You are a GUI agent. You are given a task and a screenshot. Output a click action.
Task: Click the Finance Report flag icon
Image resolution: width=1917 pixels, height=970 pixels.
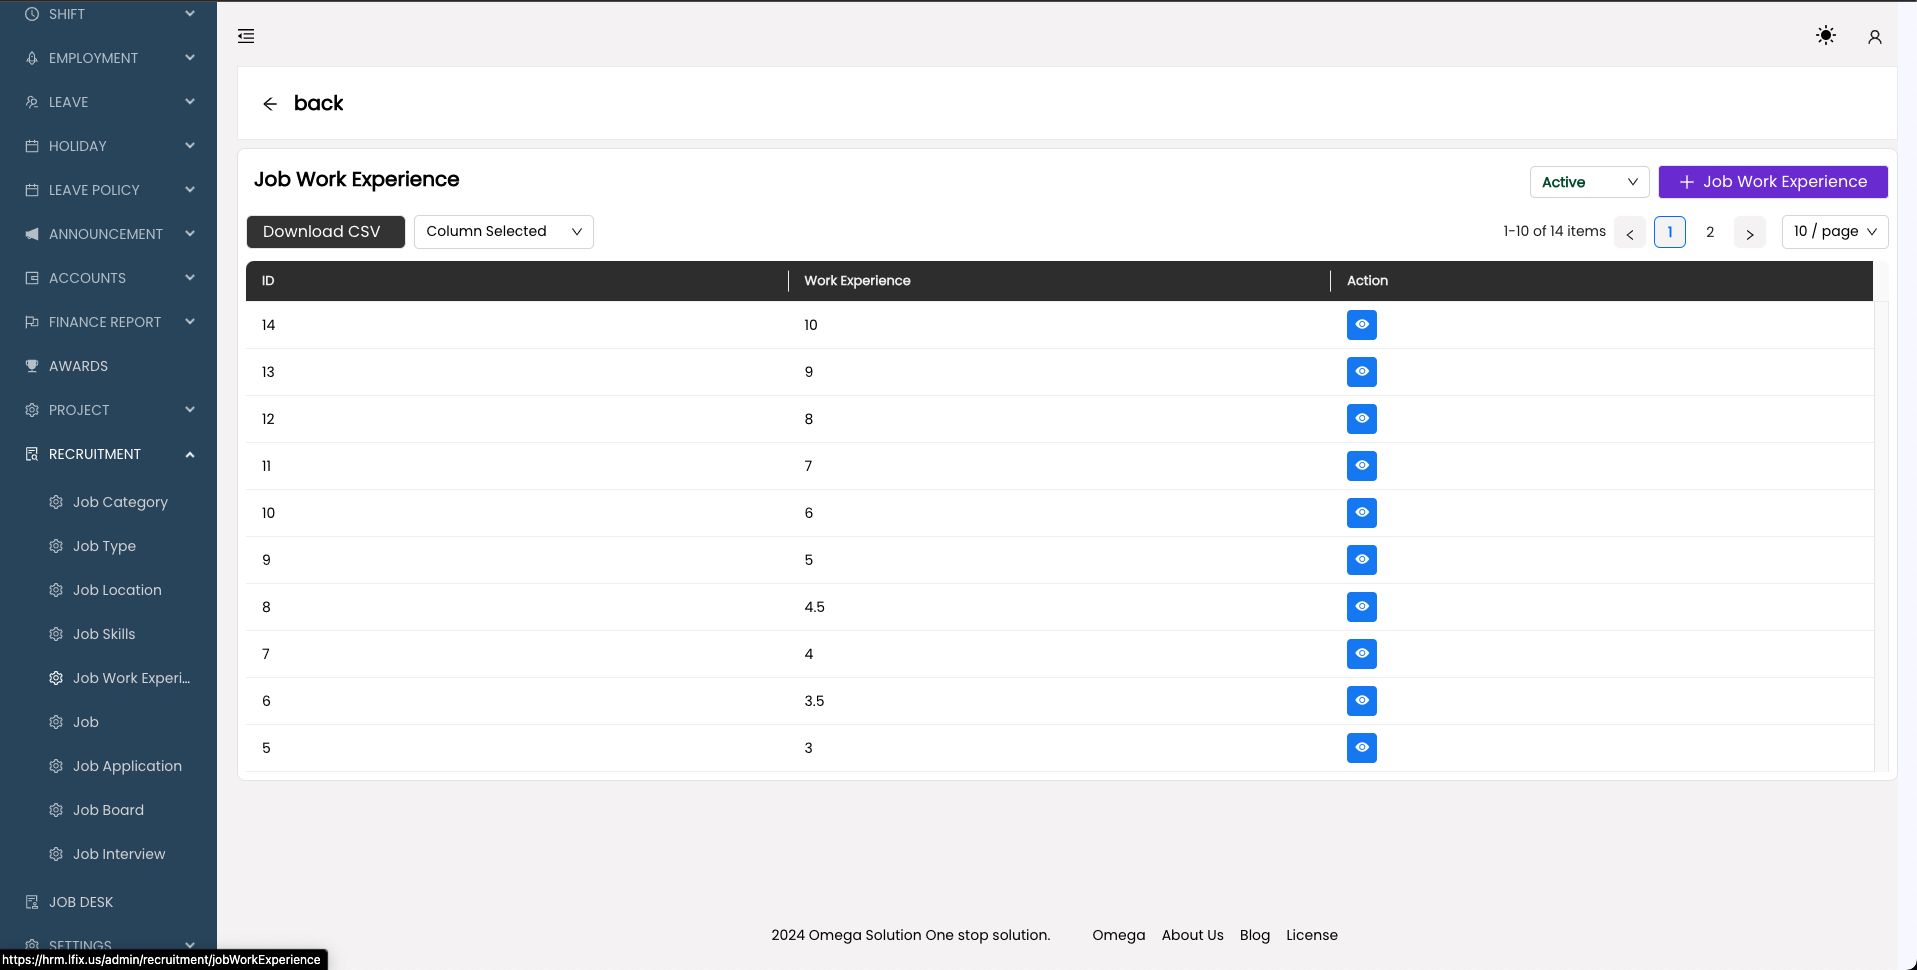coord(32,322)
